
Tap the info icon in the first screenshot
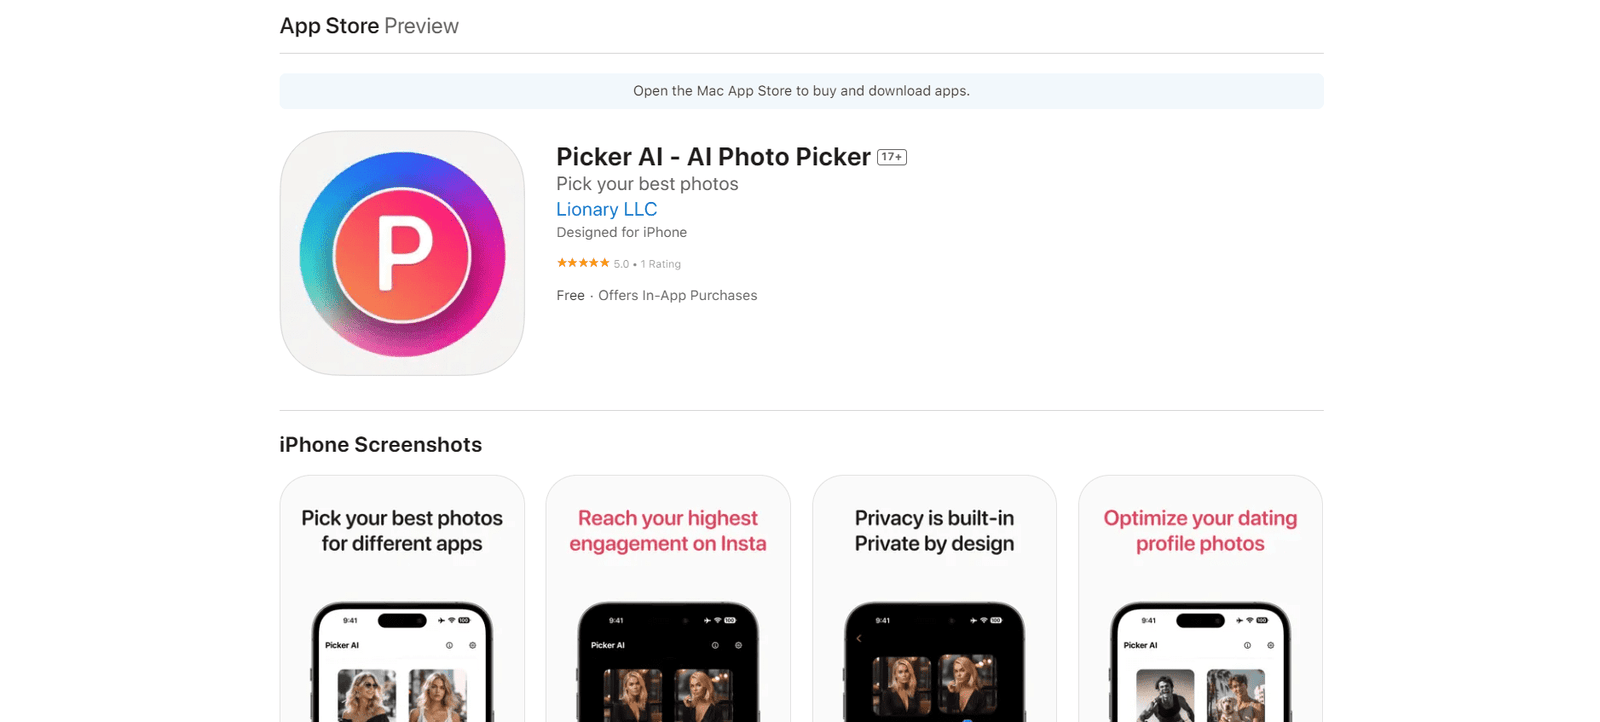point(449,645)
